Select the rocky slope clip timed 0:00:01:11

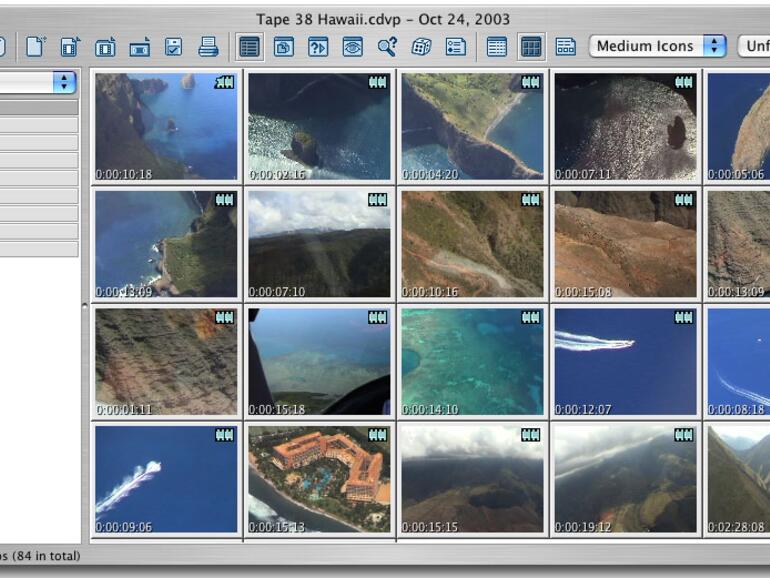point(166,362)
